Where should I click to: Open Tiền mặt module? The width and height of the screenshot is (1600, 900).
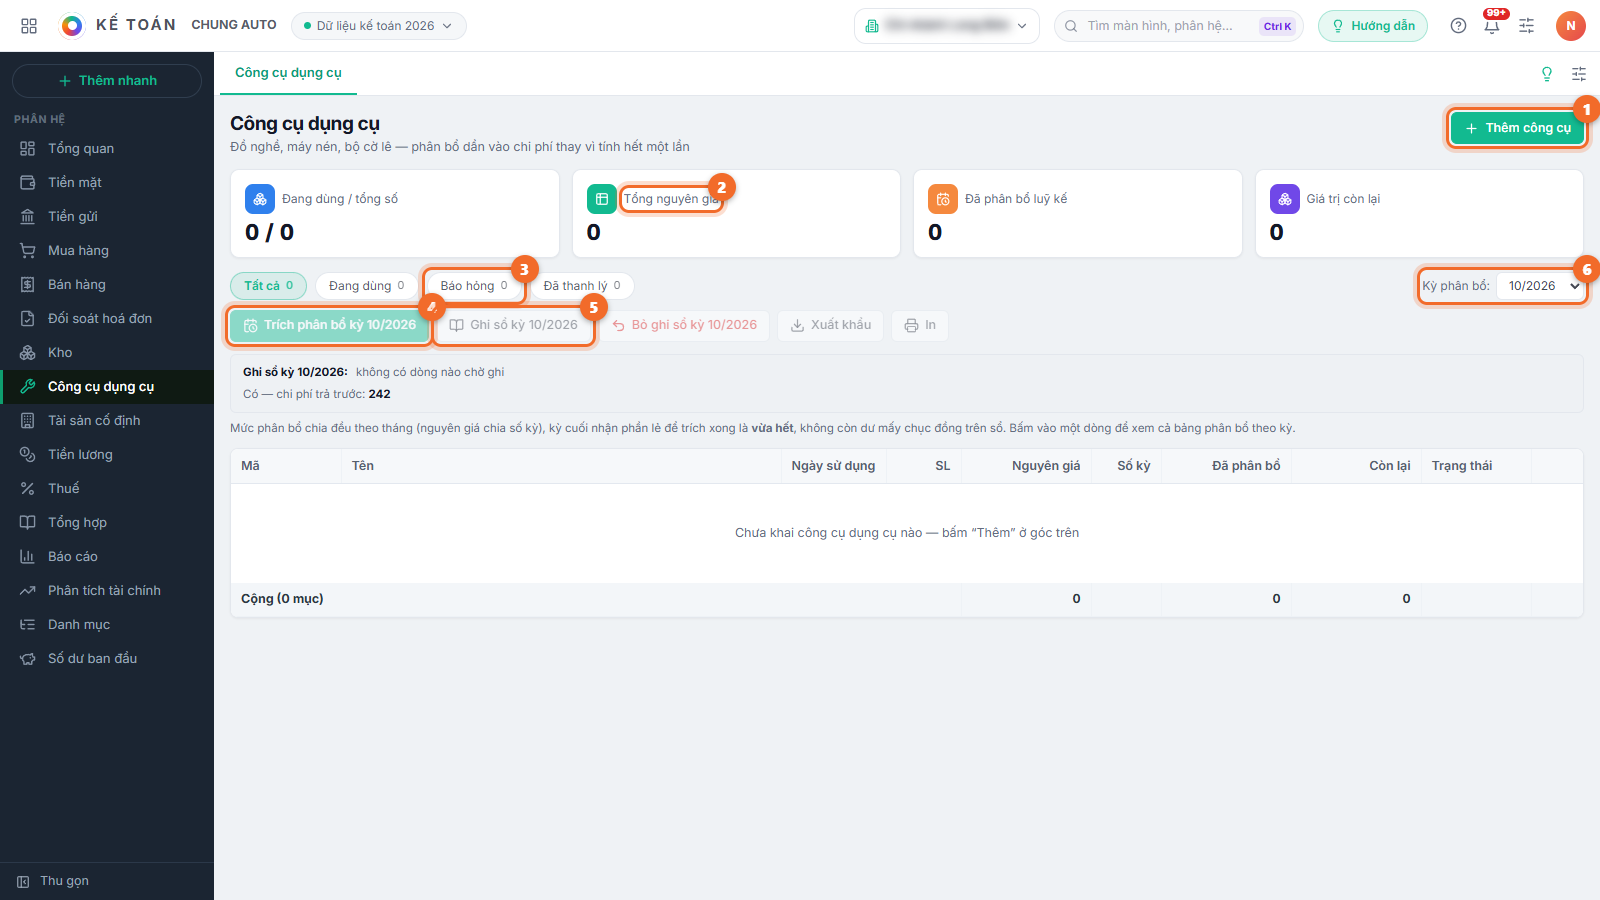point(107,182)
